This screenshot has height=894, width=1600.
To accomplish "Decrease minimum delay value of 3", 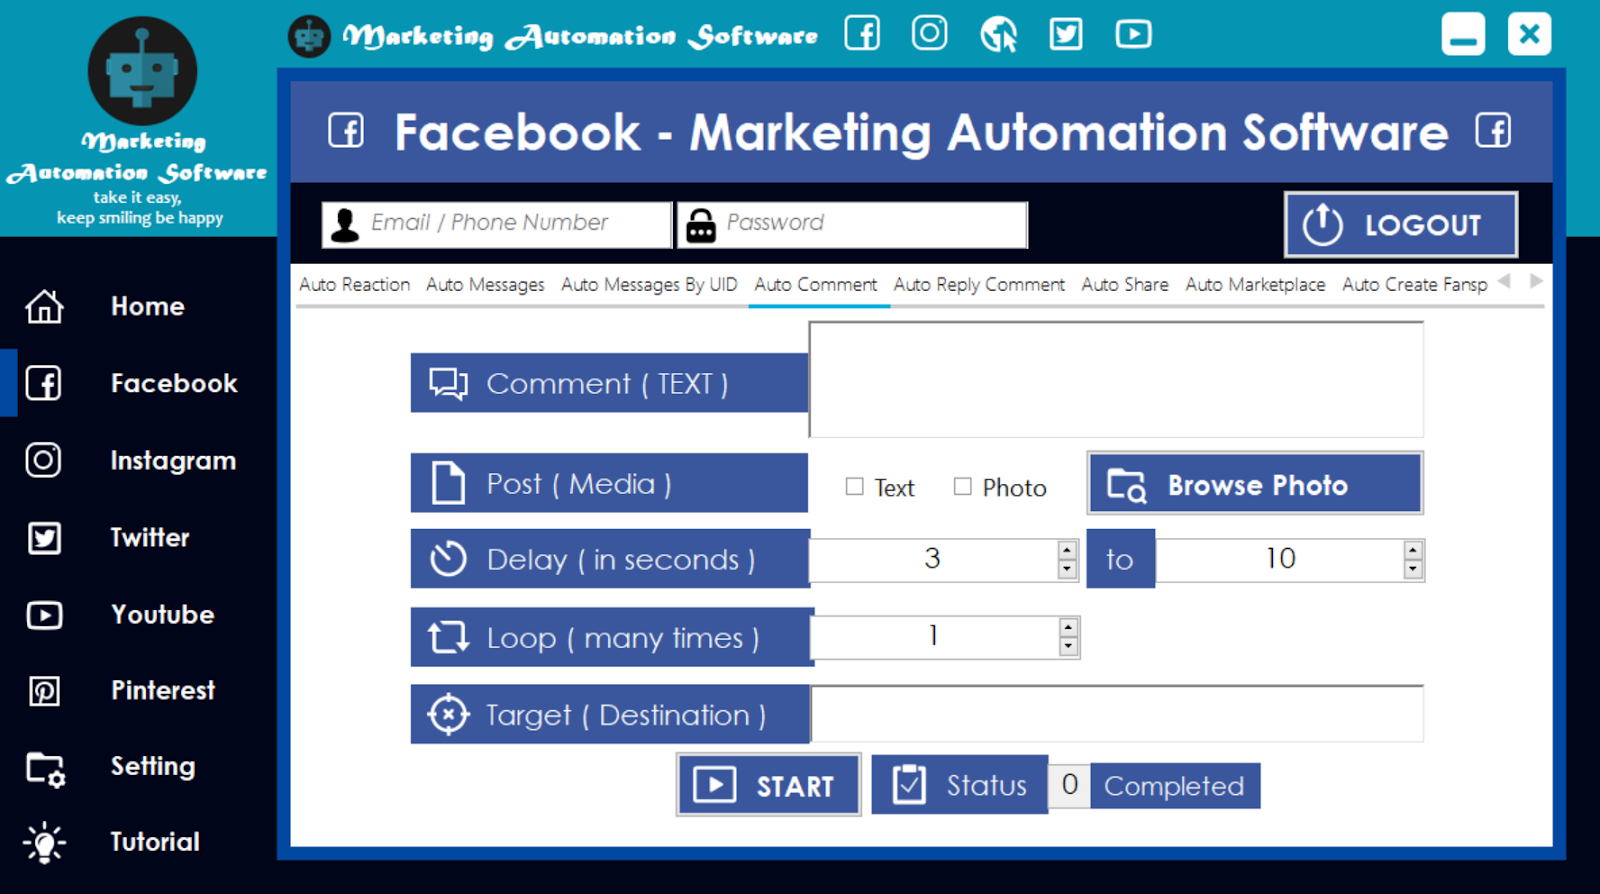I will point(1067,569).
